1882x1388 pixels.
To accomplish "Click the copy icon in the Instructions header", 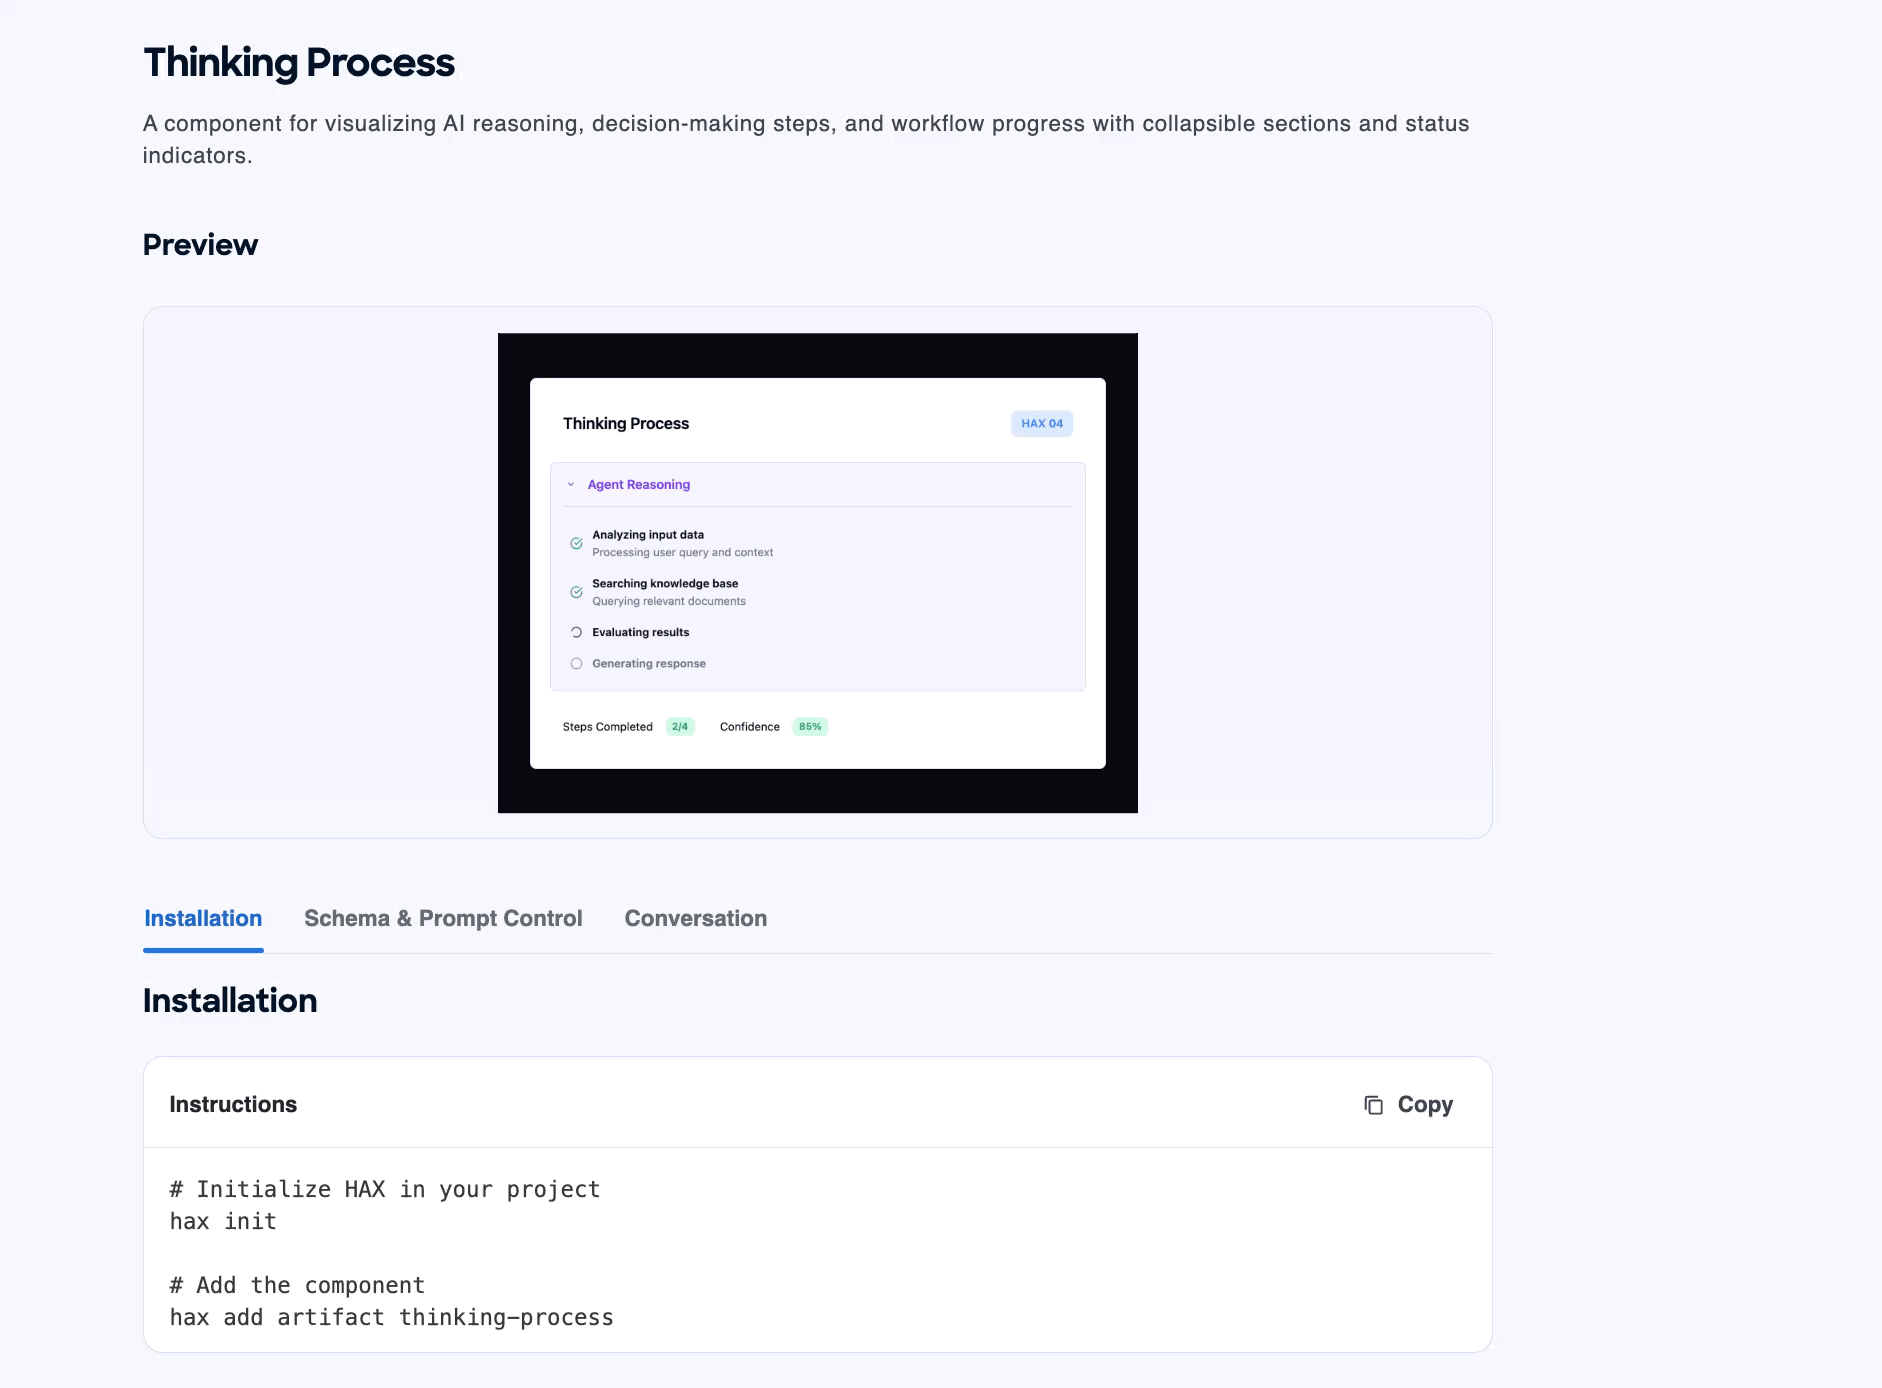I will [1374, 1103].
